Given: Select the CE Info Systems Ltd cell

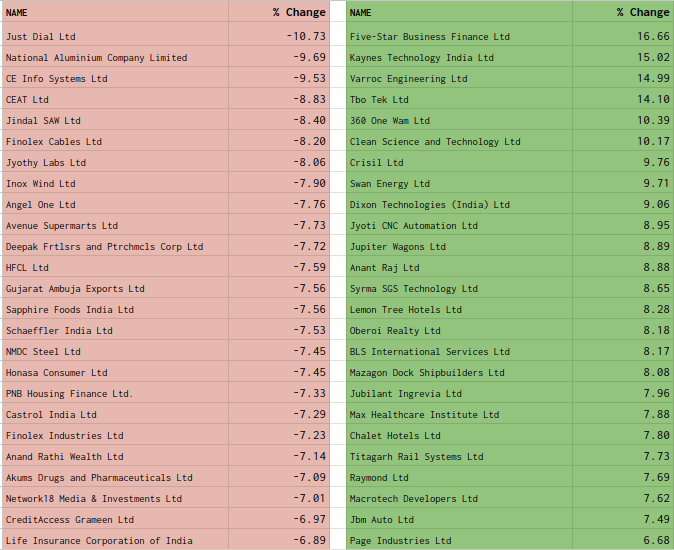Looking at the screenshot, I should [115, 78].
